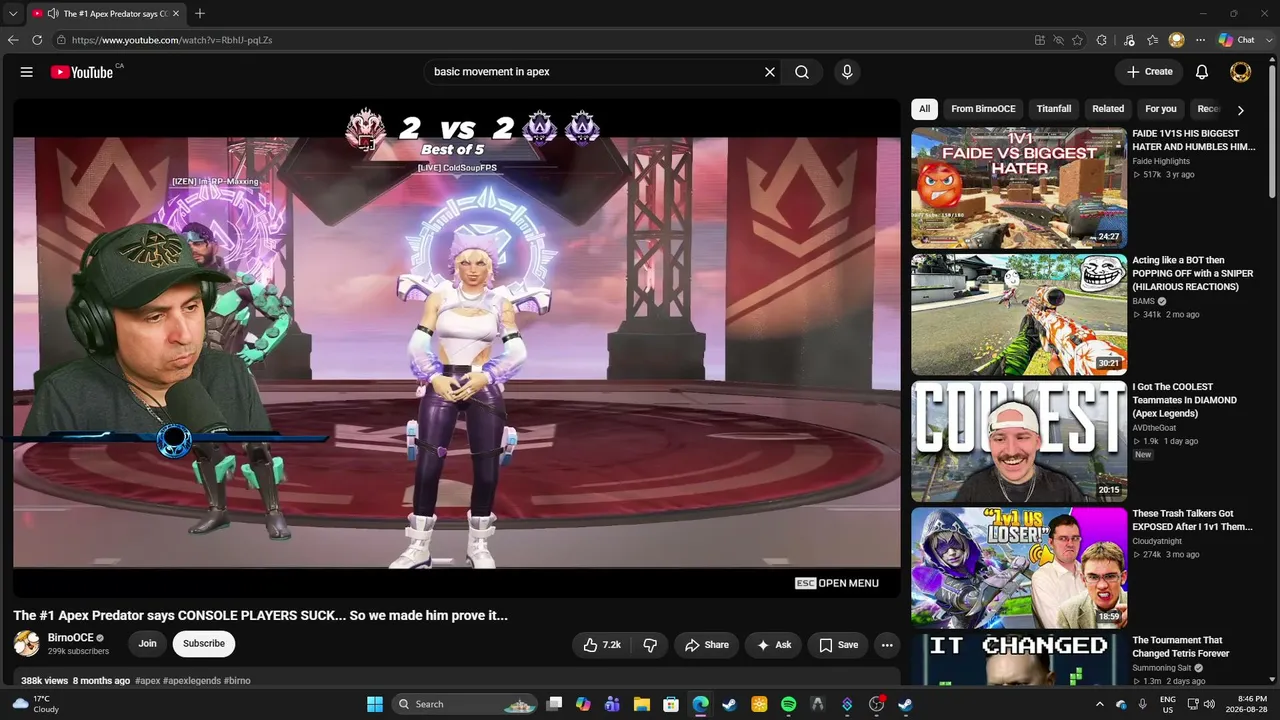1280x720 pixels.
Task: Click the #apexlegends hashtag
Action: [192, 681]
